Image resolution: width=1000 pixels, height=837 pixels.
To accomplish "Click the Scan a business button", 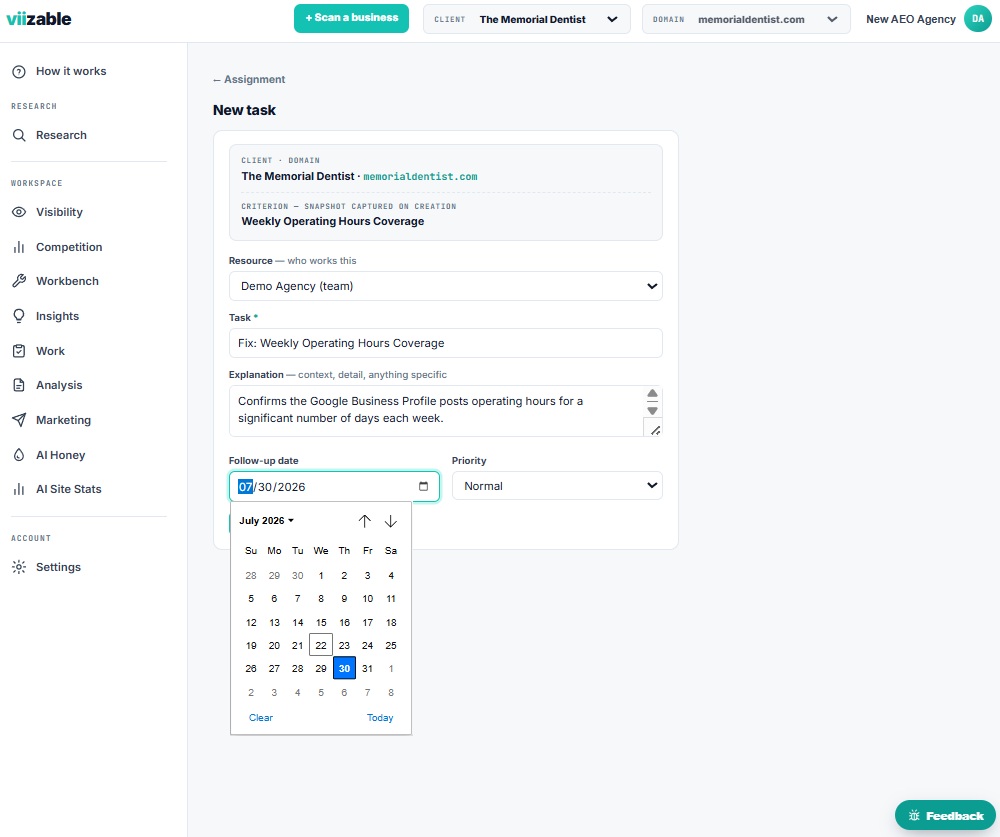I will 351,18.
